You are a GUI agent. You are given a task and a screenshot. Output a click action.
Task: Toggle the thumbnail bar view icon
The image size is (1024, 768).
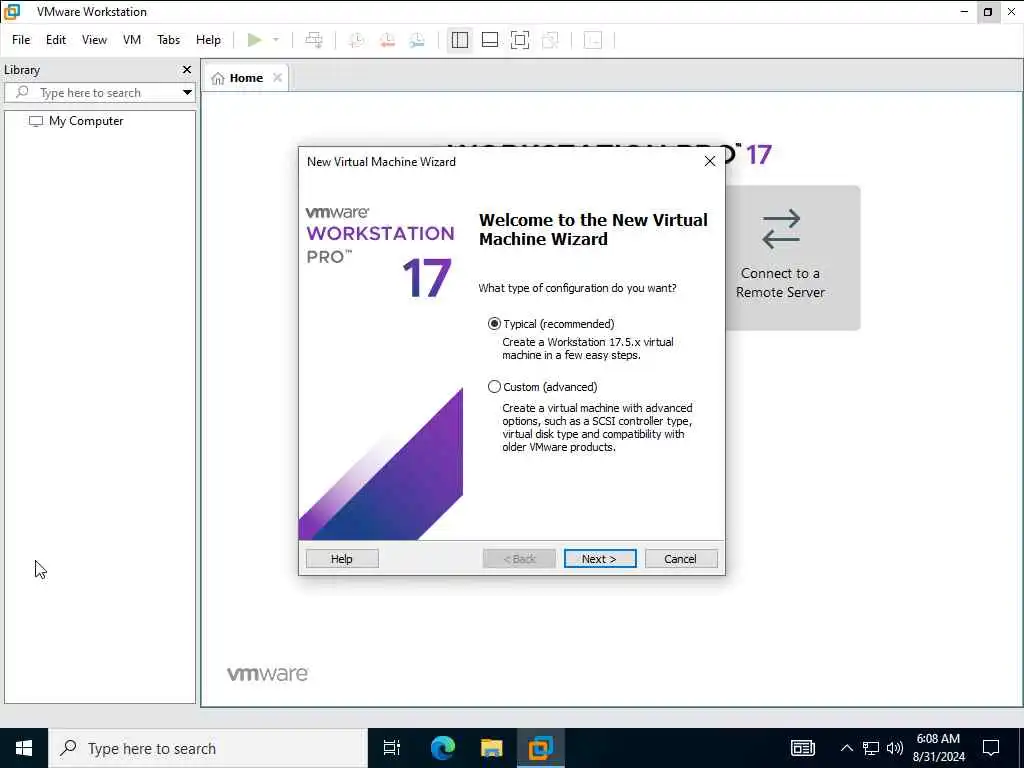click(x=490, y=40)
